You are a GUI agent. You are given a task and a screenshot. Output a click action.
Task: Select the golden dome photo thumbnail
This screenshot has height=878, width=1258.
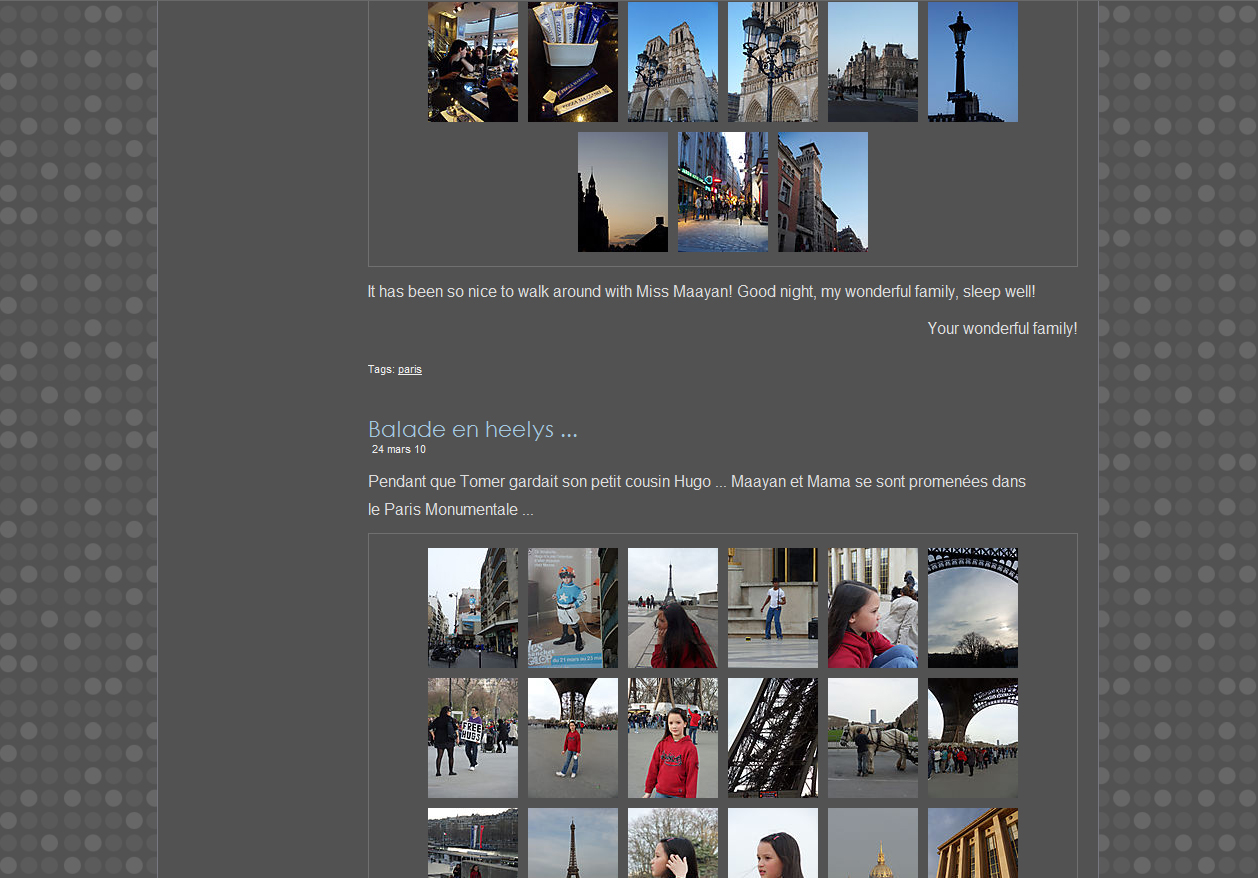(x=872, y=843)
